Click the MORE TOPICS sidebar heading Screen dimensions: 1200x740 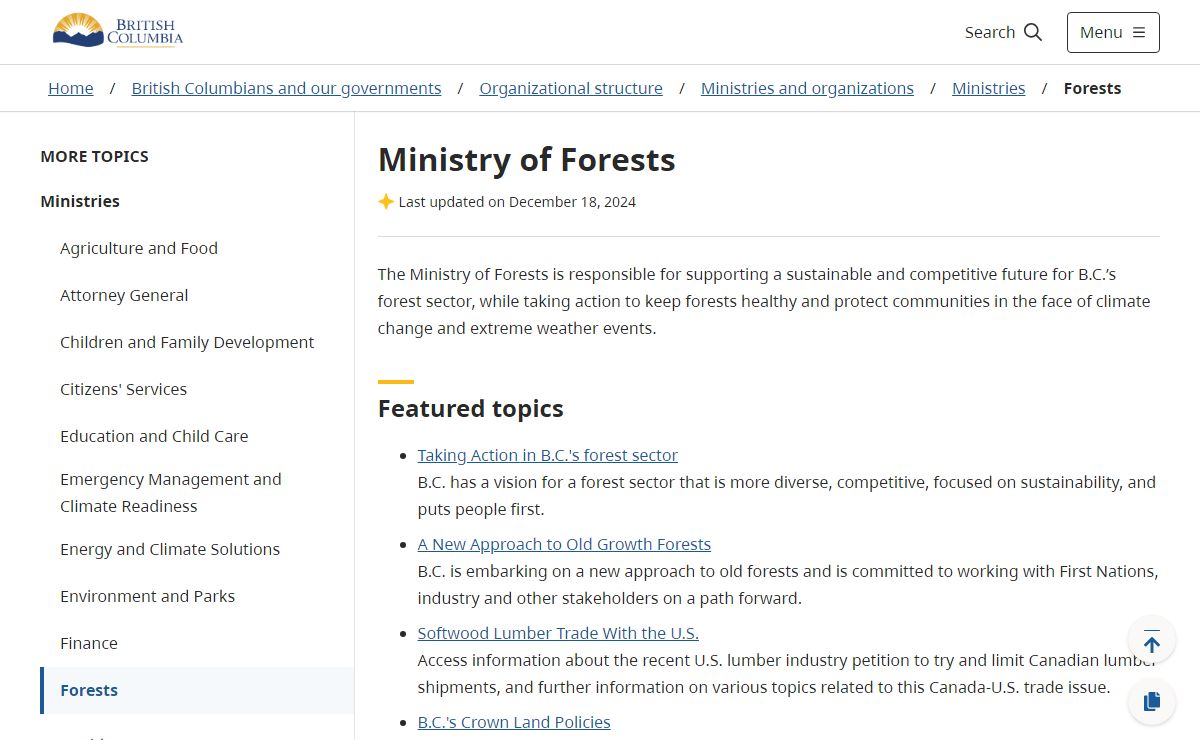point(94,156)
